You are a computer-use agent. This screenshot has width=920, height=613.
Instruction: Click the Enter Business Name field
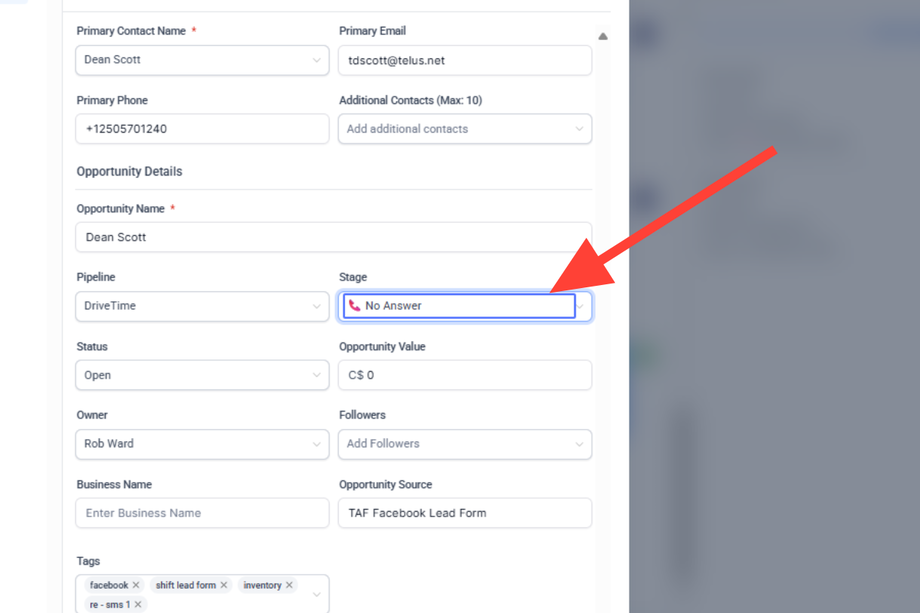[x=202, y=513]
